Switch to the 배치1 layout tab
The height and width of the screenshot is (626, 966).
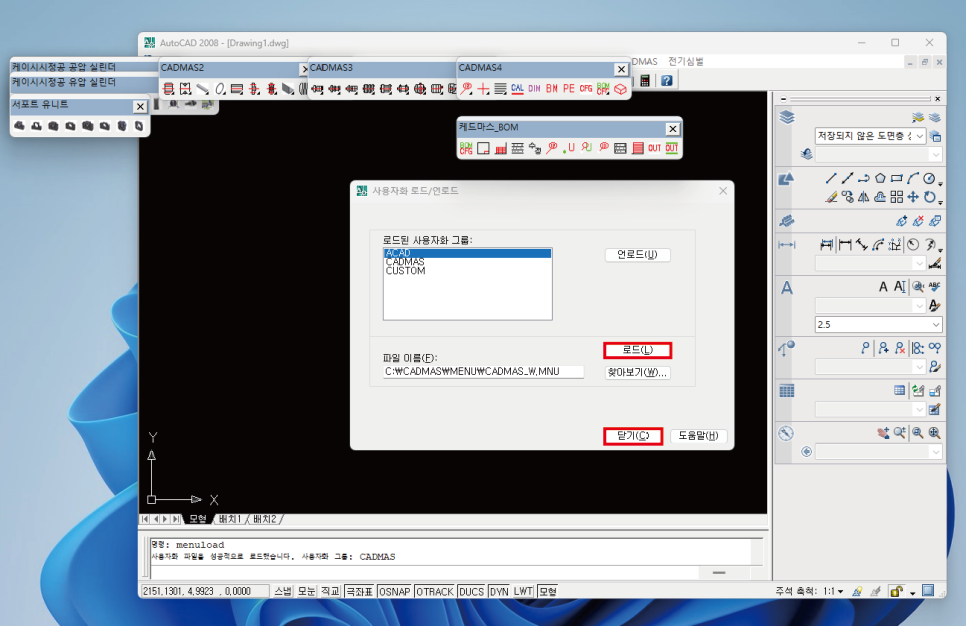click(230, 519)
